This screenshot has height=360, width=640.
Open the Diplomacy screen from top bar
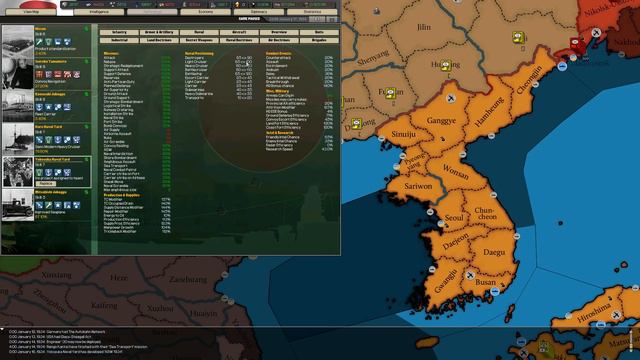click(x=259, y=12)
